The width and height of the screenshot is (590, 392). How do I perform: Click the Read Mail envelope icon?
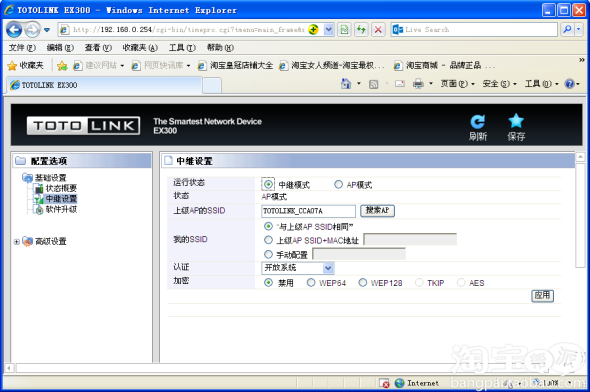coord(400,84)
